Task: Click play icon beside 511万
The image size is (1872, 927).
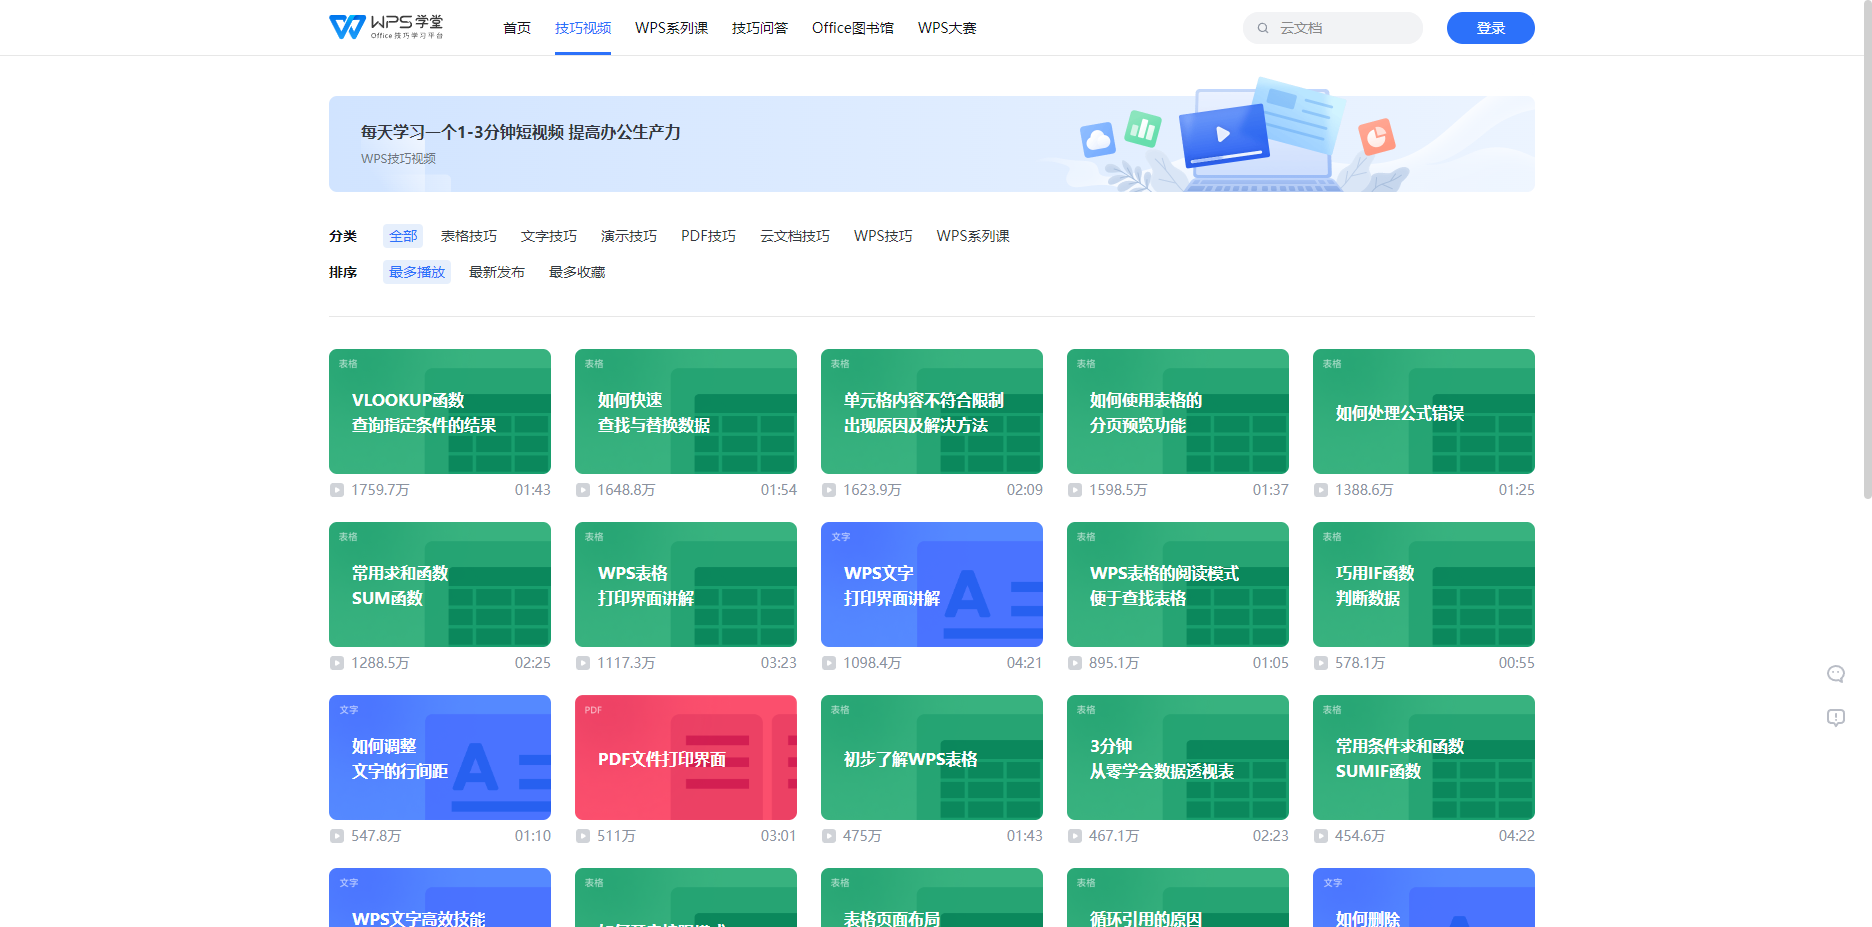Action: (x=583, y=836)
